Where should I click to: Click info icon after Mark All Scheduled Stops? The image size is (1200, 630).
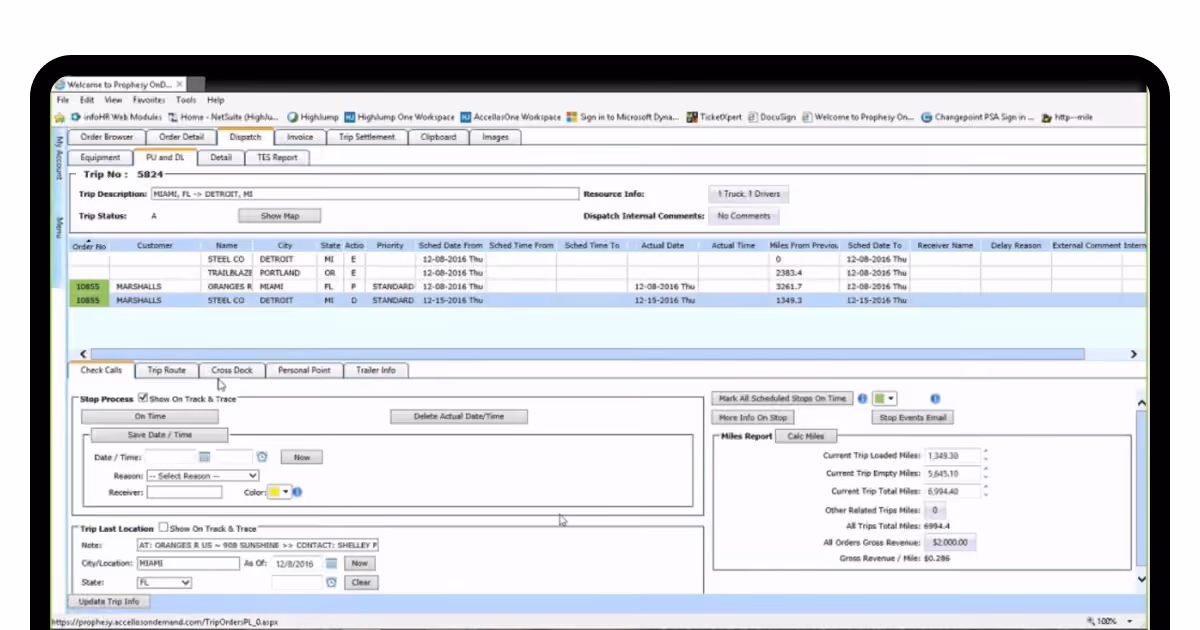862,398
